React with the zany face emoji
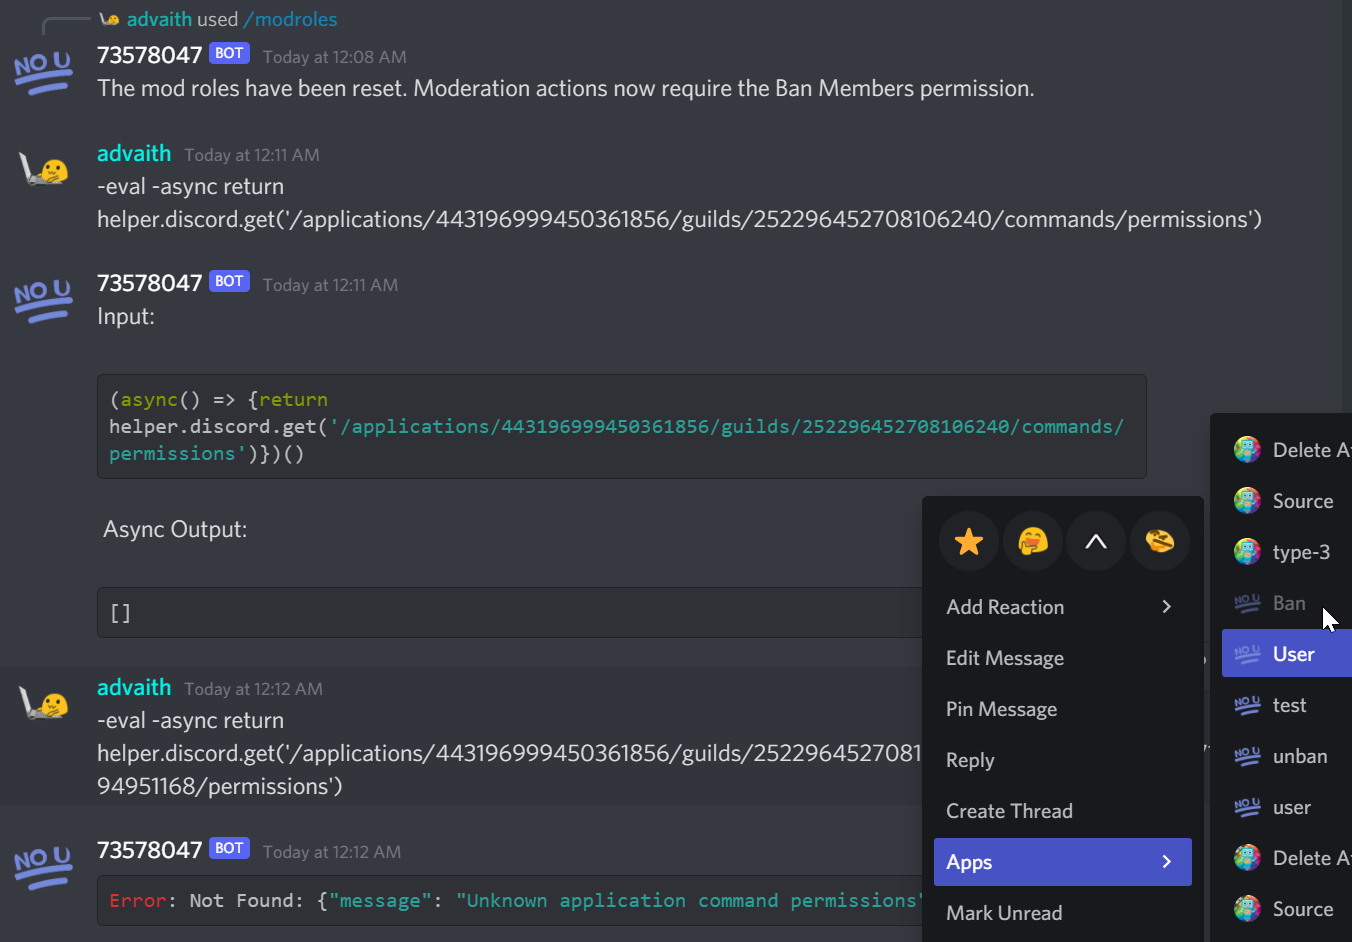The width and height of the screenshot is (1352, 942). tap(1160, 541)
